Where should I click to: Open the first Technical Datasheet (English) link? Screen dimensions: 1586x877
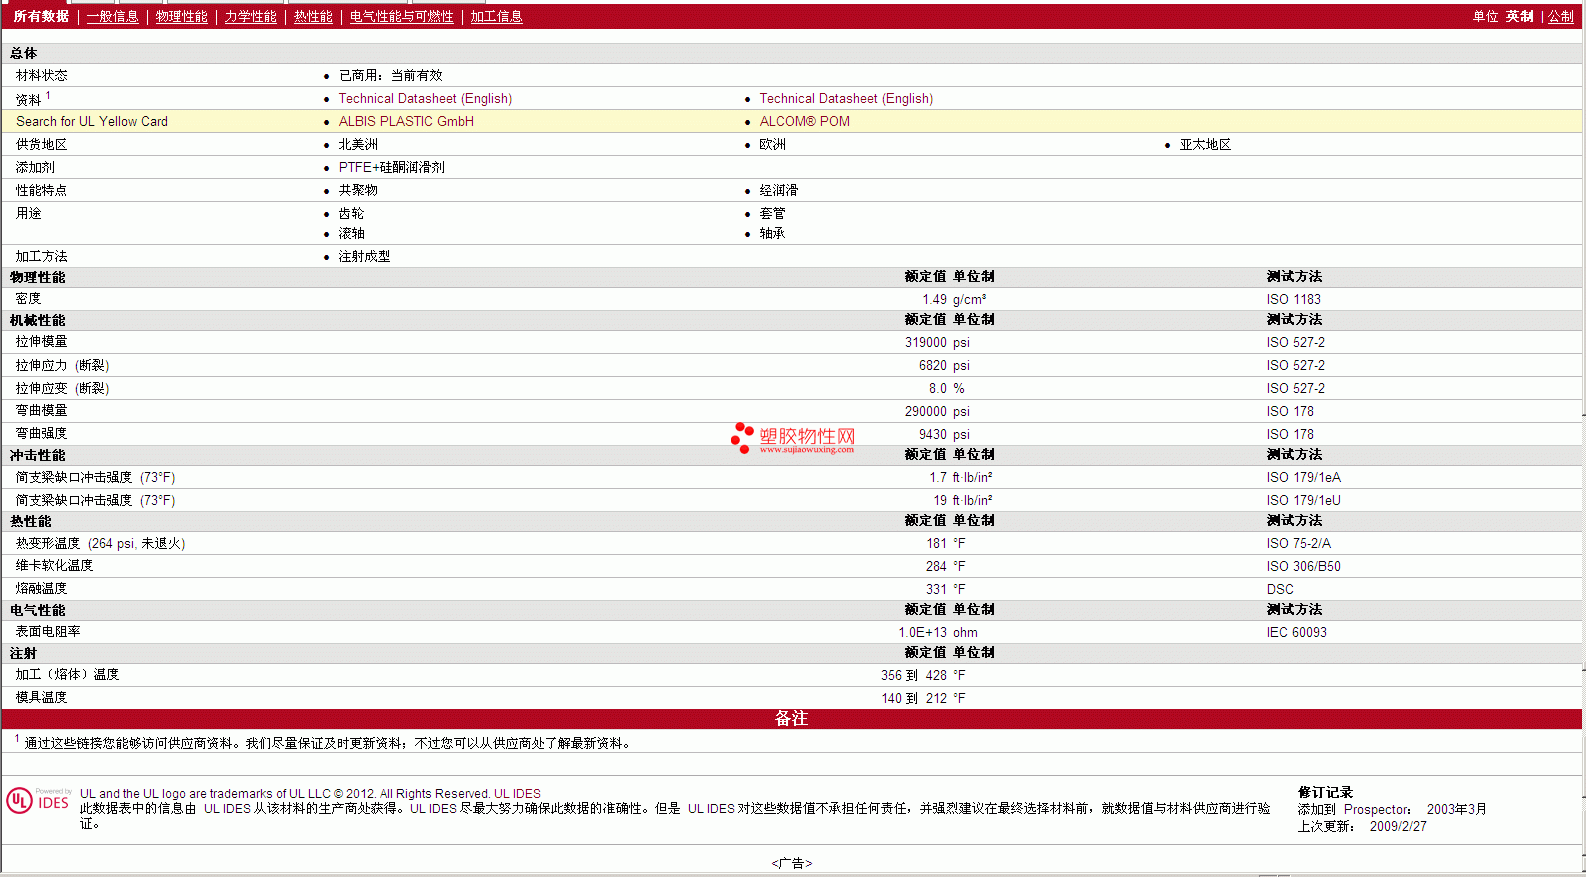click(425, 99)
